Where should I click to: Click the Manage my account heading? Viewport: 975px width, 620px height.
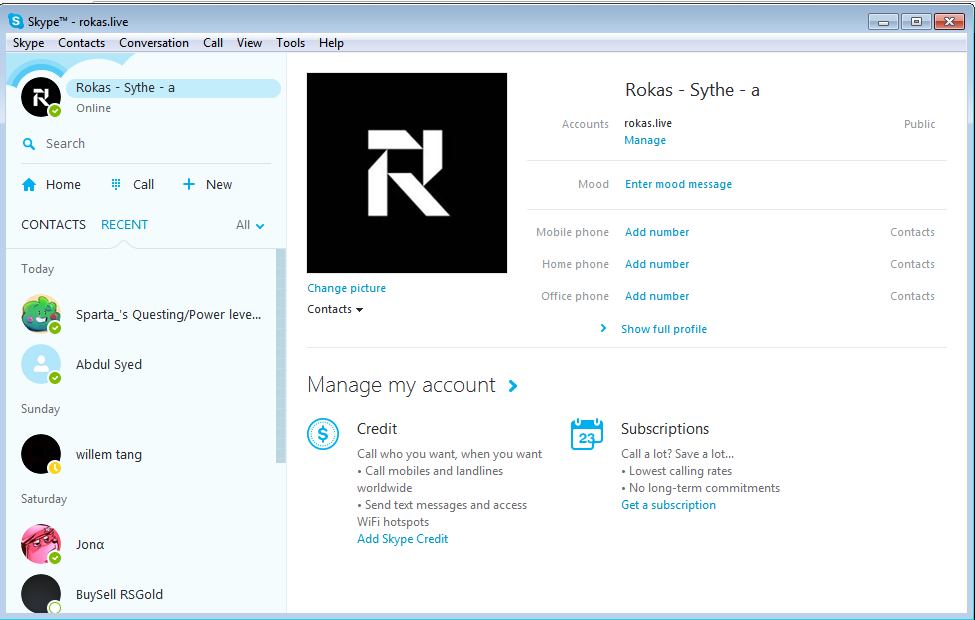401,386
